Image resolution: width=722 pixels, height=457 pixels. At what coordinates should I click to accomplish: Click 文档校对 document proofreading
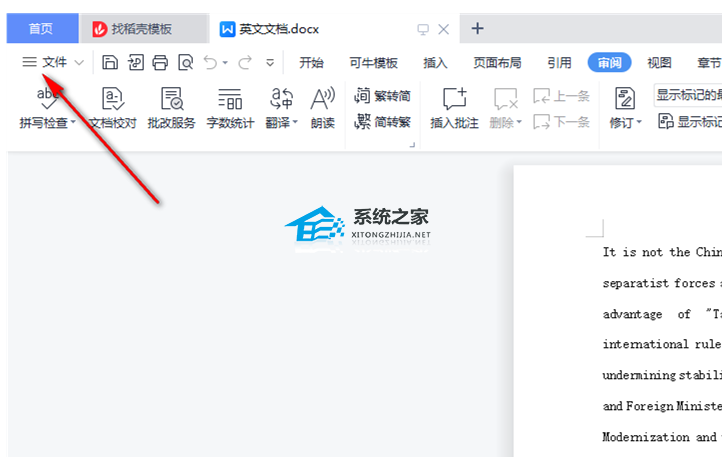(x=113, y=107)
